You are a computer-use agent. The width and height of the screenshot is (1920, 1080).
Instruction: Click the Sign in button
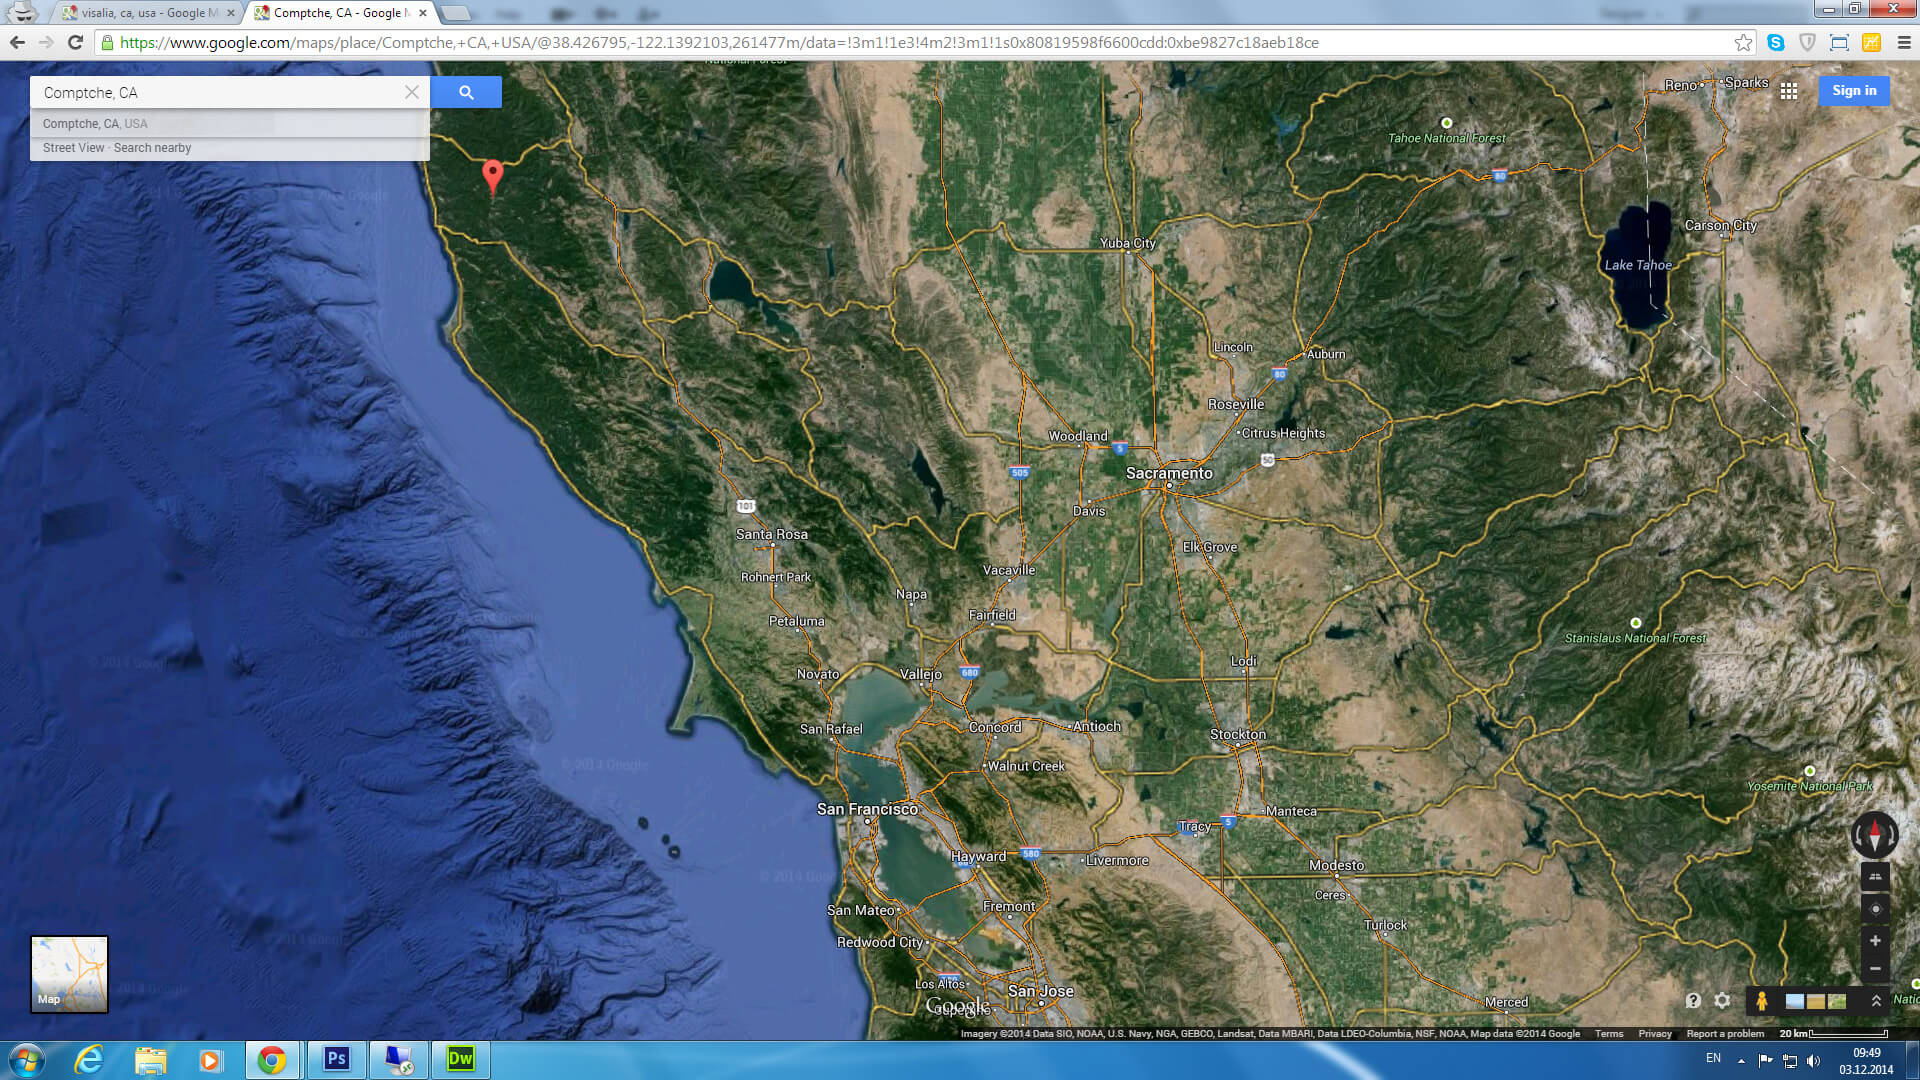(x=1854, y=90)
